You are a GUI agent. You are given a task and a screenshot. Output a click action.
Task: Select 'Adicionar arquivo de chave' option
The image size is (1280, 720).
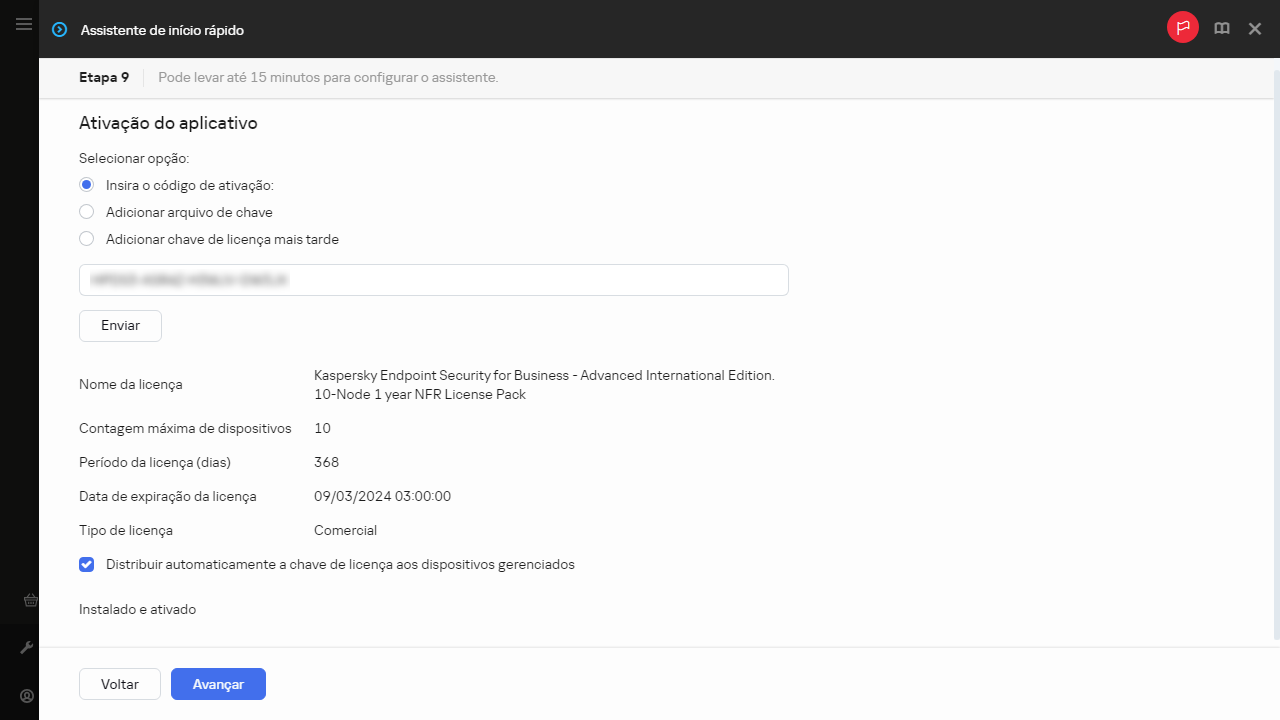tap(86, 212)
